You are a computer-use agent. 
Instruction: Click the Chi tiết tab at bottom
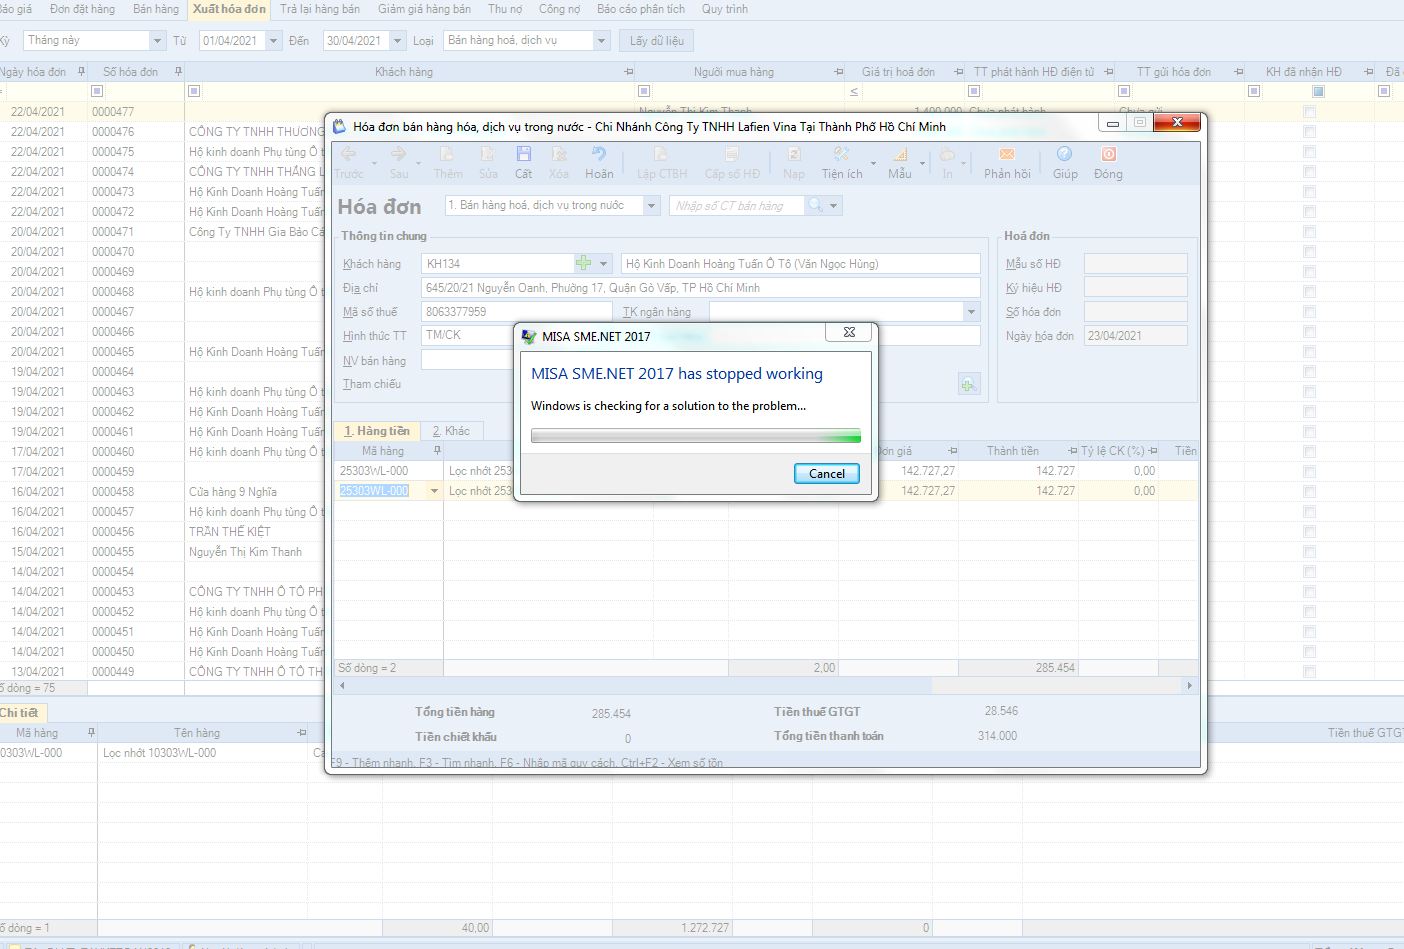pyautogui.click(x=19, y=713)
